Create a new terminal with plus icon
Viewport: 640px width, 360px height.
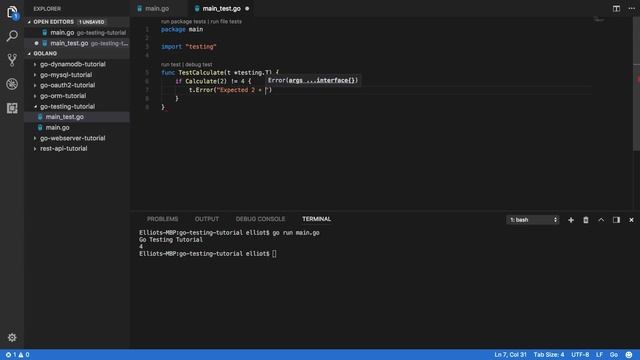571,220
